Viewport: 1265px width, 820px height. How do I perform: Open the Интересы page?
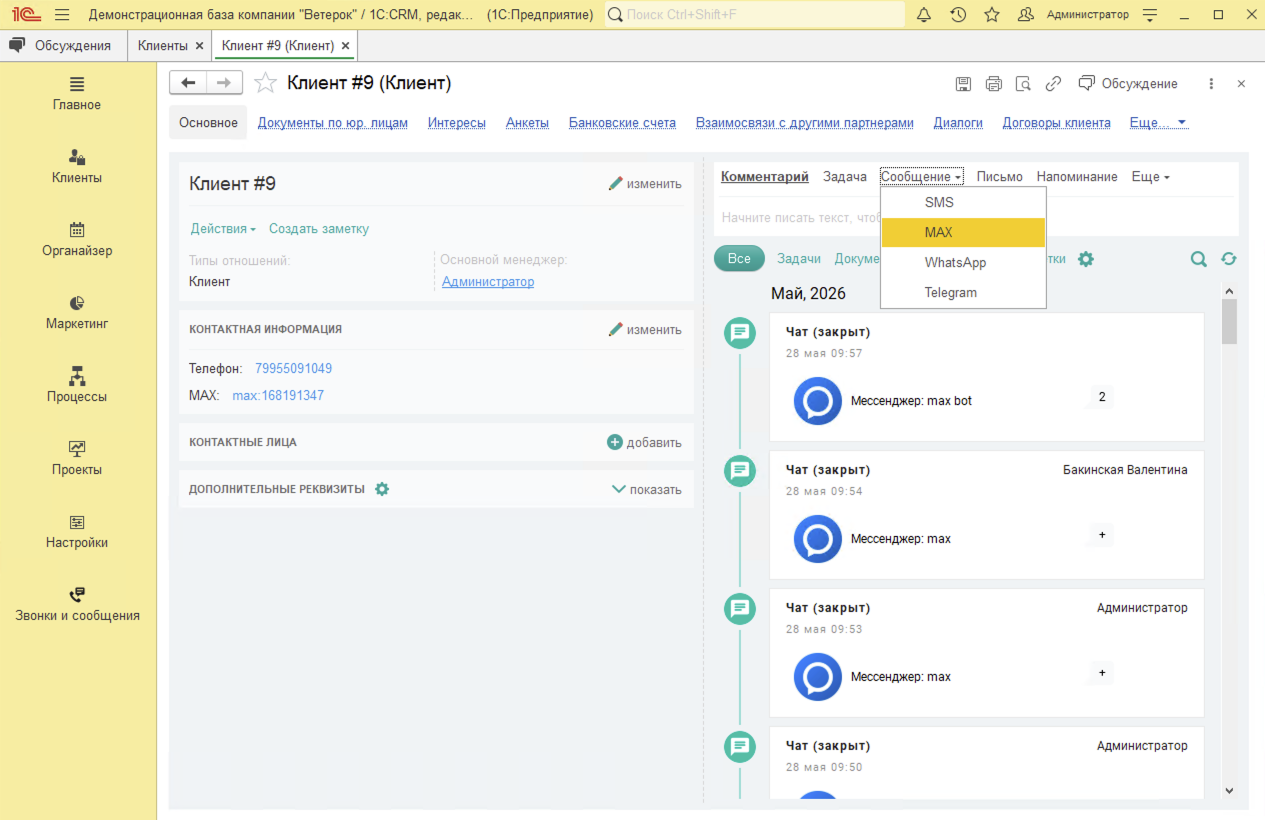[x=457, y=123]
